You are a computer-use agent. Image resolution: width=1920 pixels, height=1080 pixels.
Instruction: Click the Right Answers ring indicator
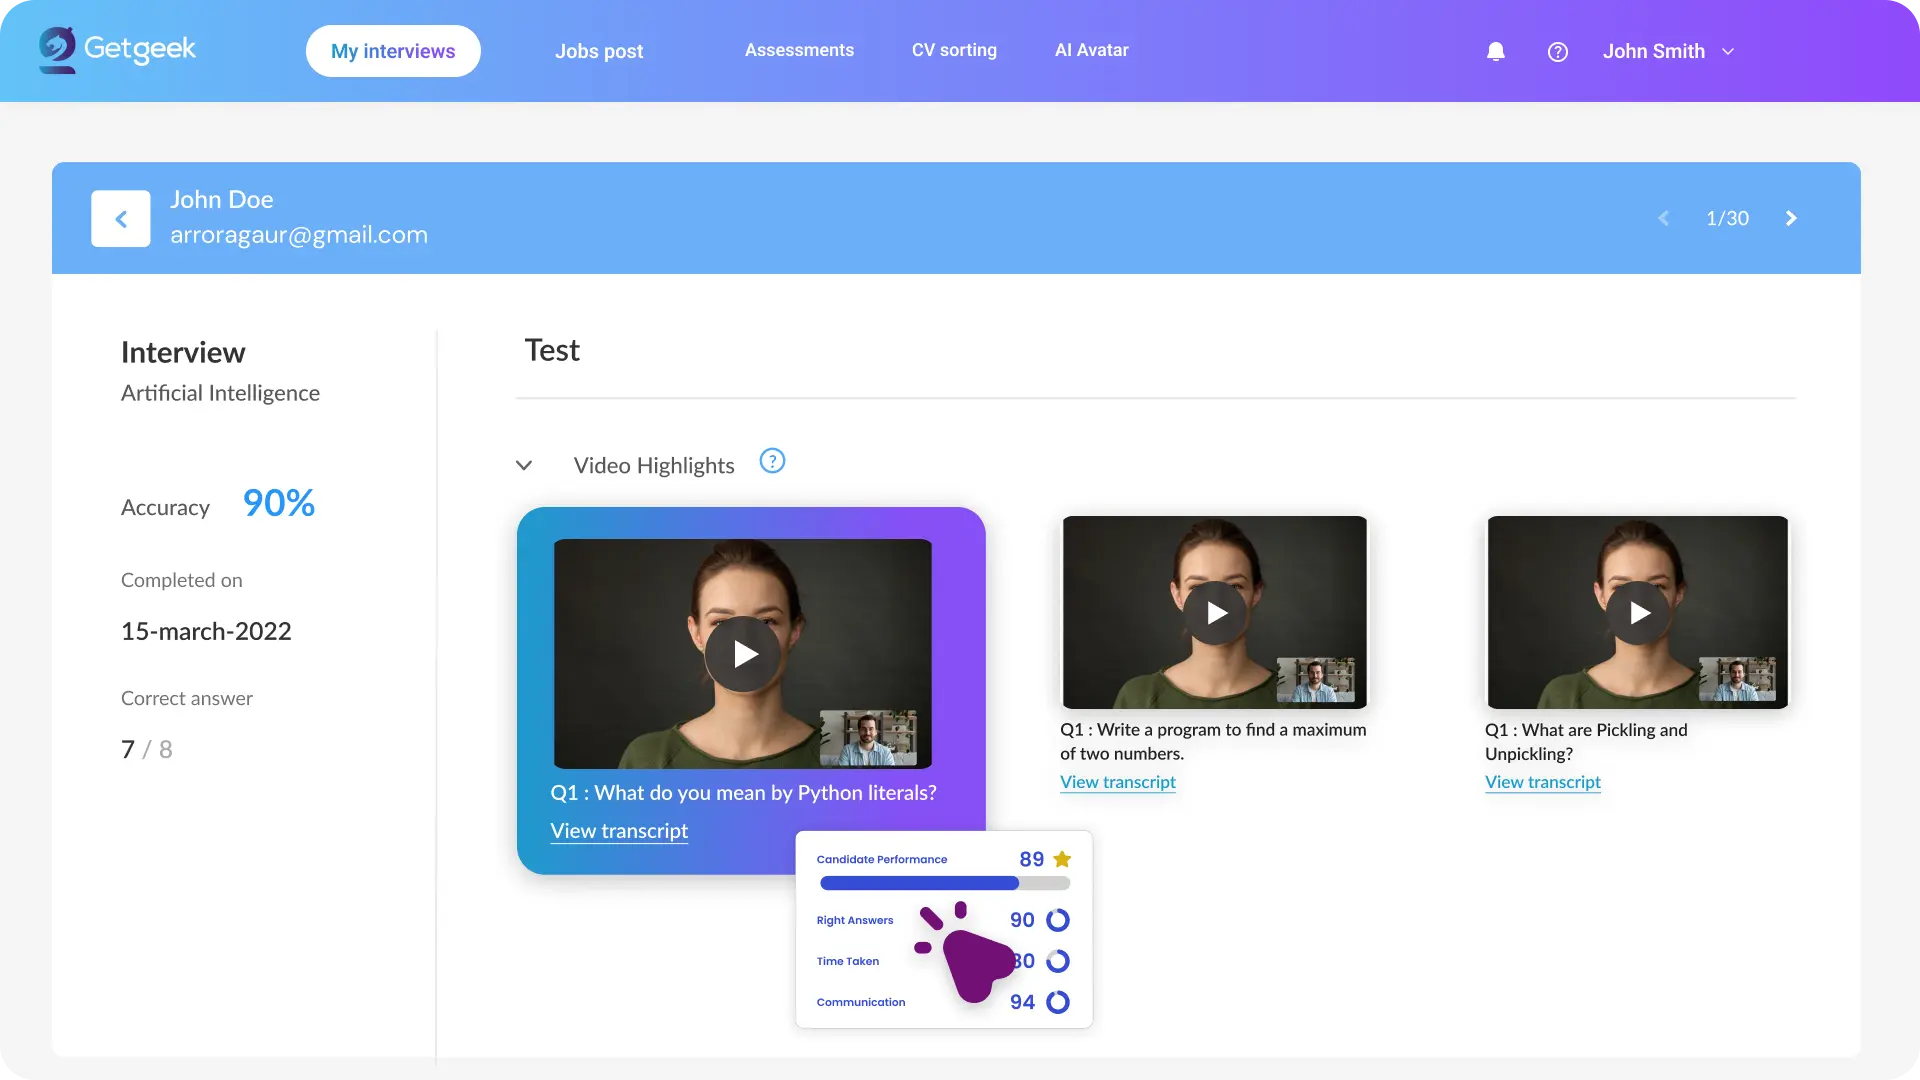click(x=1058, y=920)
